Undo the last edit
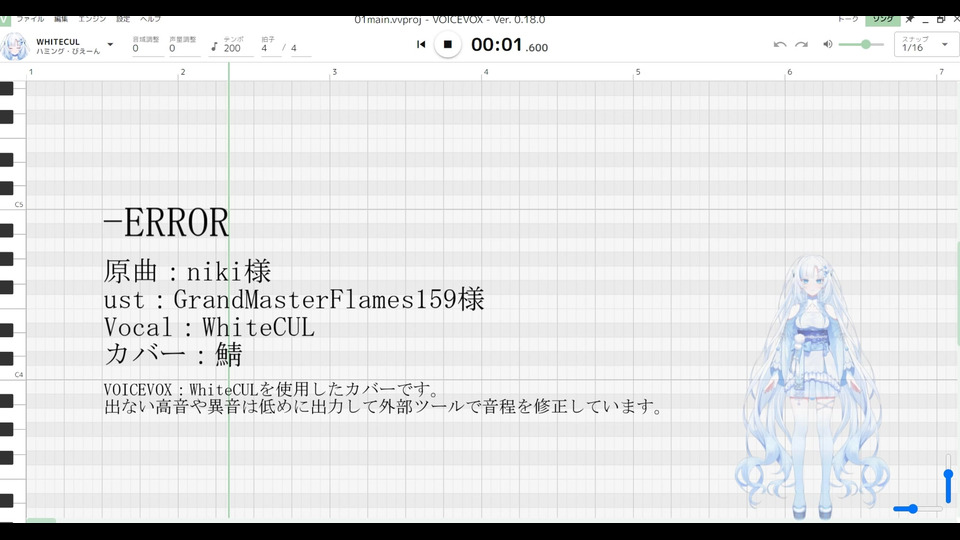The image size is (960, 540). pos(779,44)
